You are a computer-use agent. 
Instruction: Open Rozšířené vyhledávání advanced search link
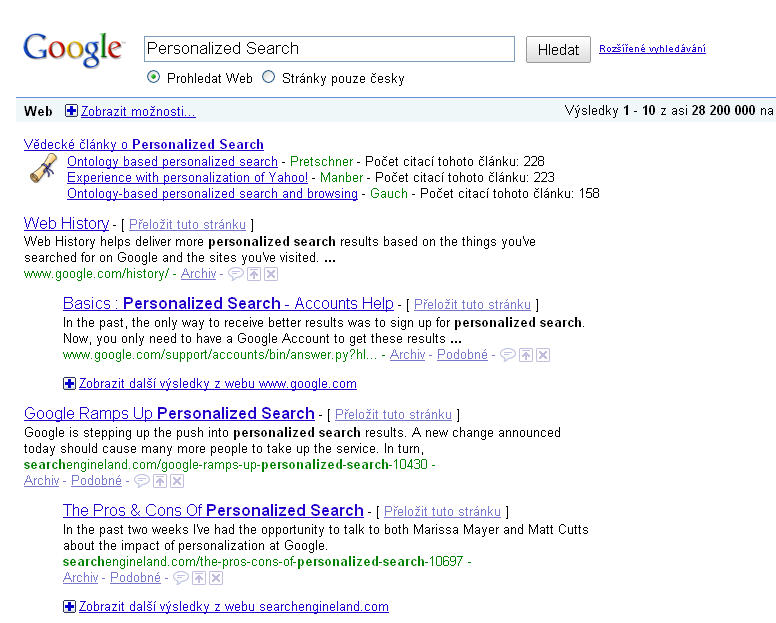point(652,48)
